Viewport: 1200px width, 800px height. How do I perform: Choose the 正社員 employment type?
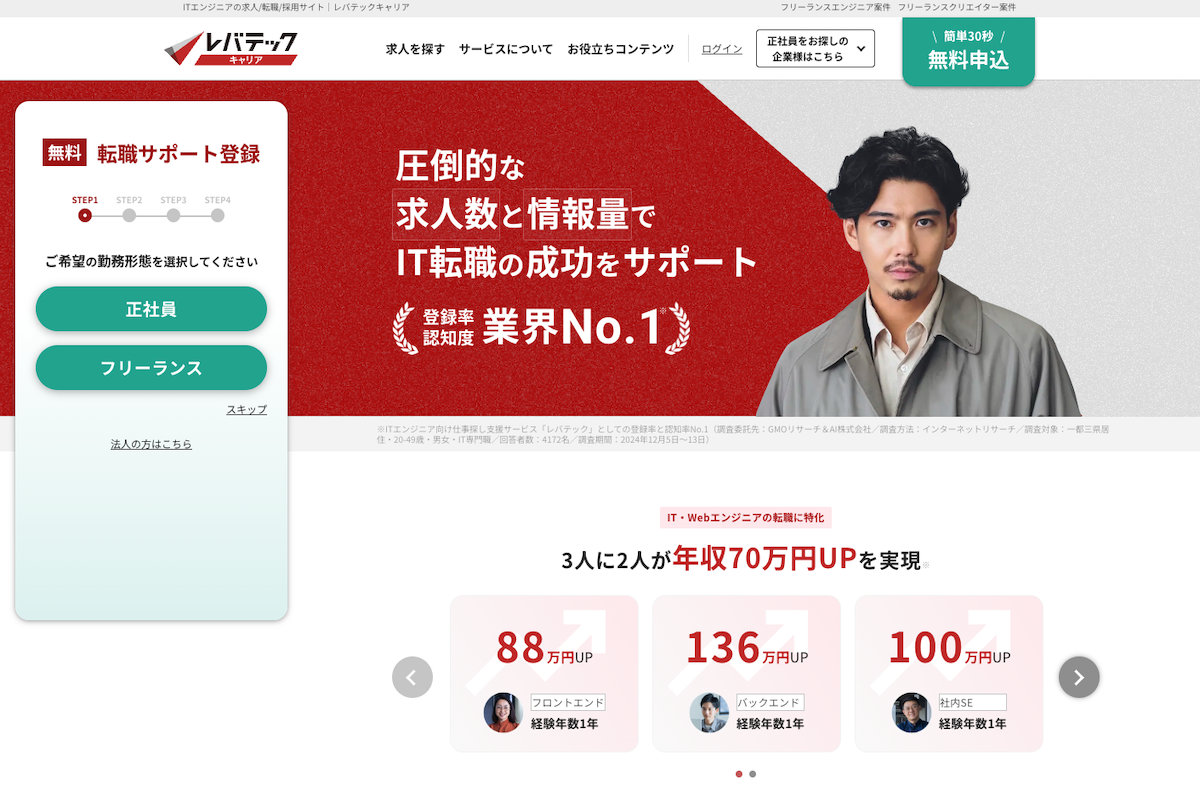151,309
